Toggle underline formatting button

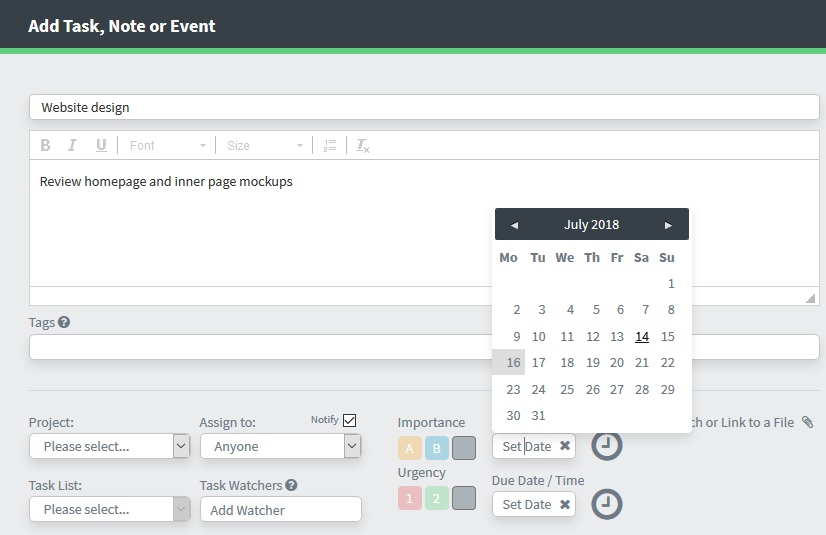click(x=101, y=145)
